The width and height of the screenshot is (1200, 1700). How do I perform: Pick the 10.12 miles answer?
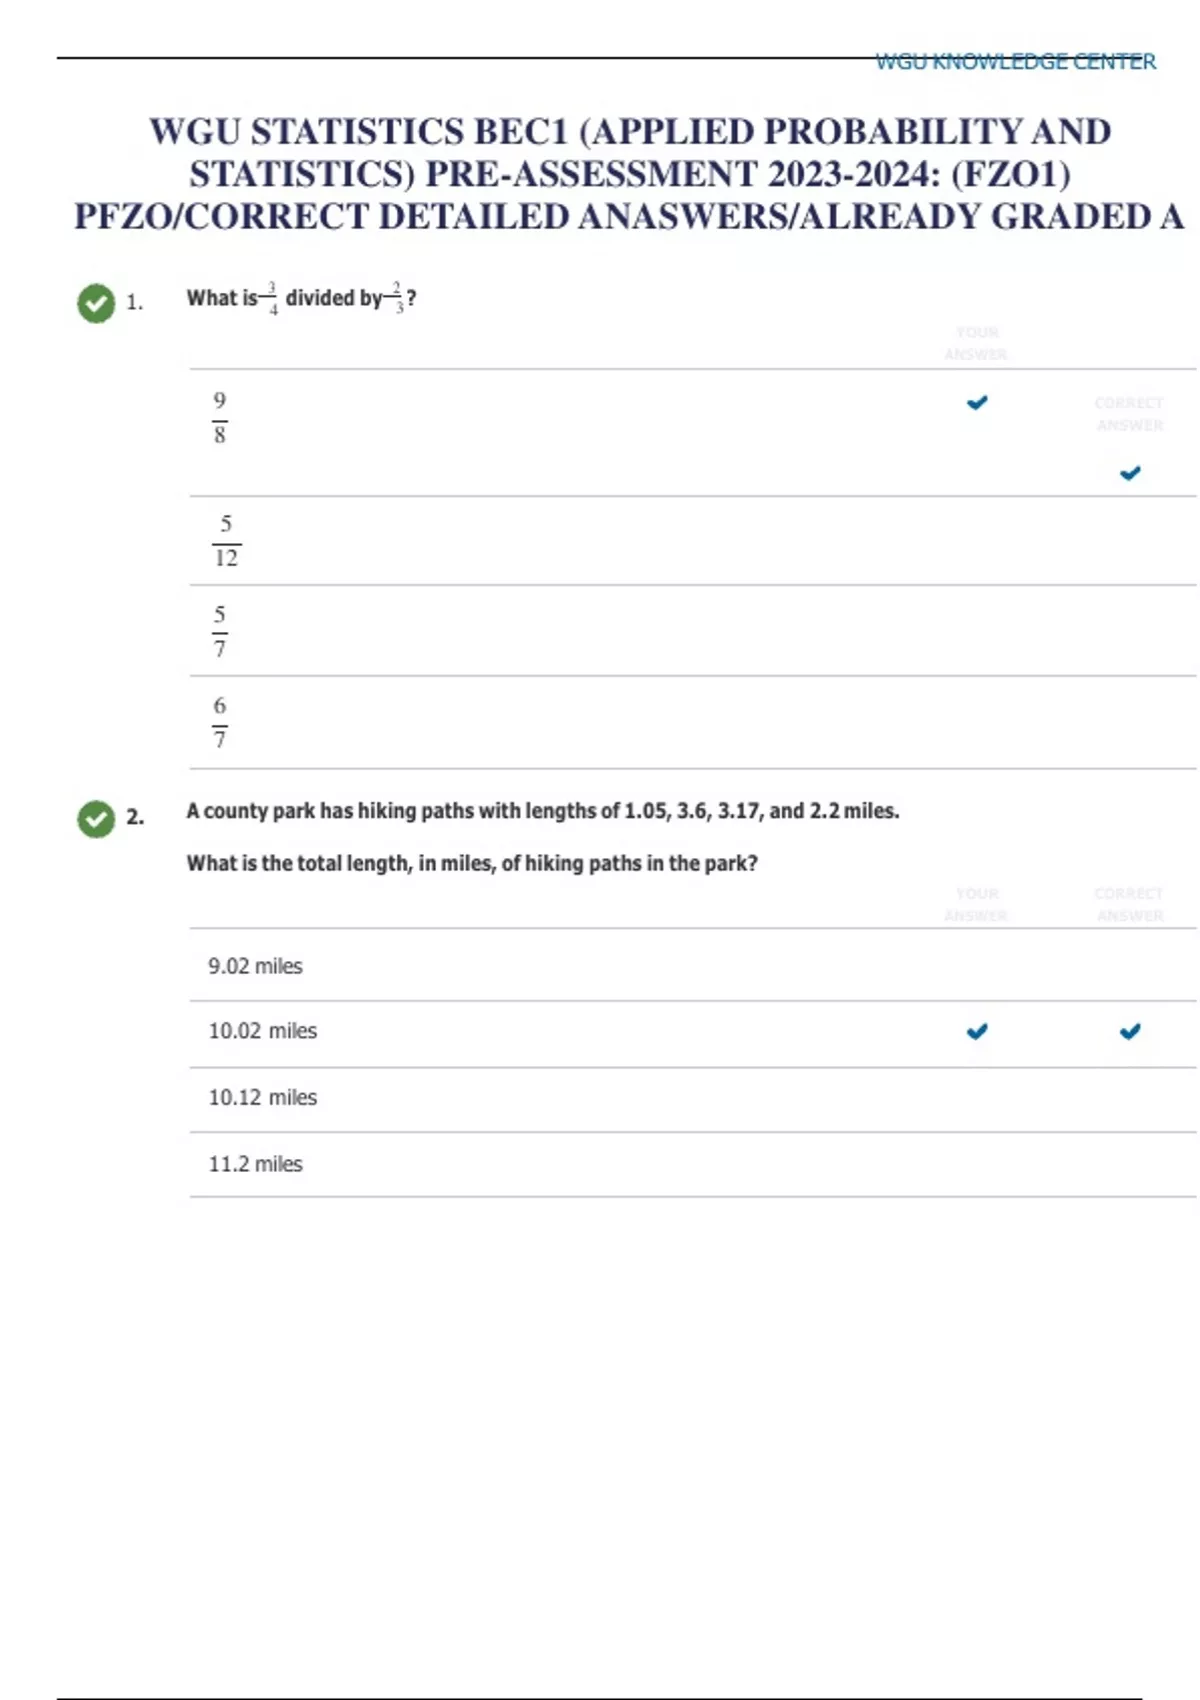coord(262,1097)
